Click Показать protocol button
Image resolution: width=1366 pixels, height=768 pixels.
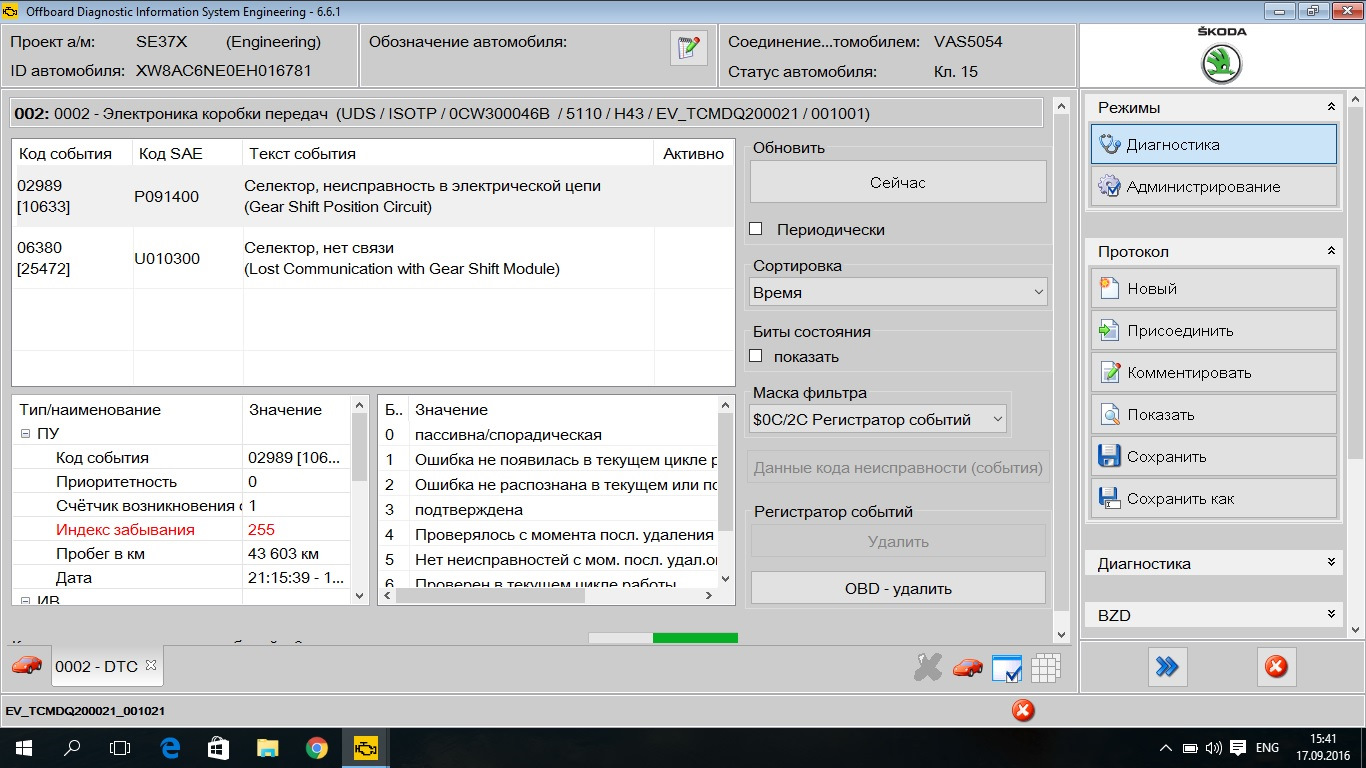tap(1214, 414)
